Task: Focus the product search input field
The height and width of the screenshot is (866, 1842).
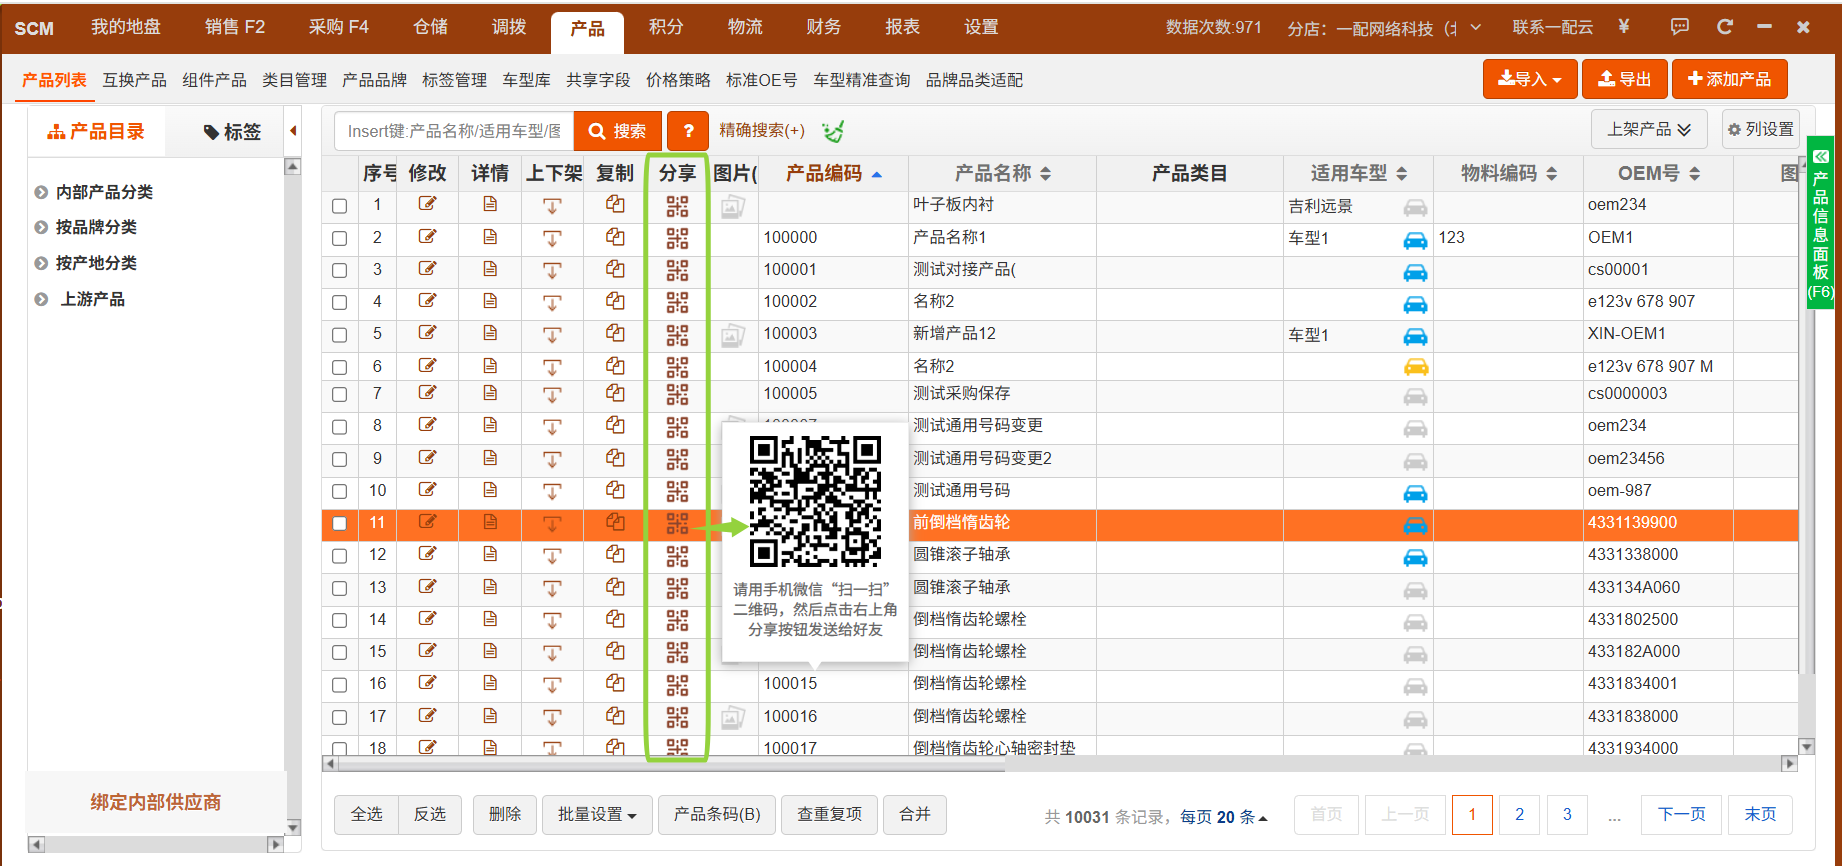Action: point(454,131)
